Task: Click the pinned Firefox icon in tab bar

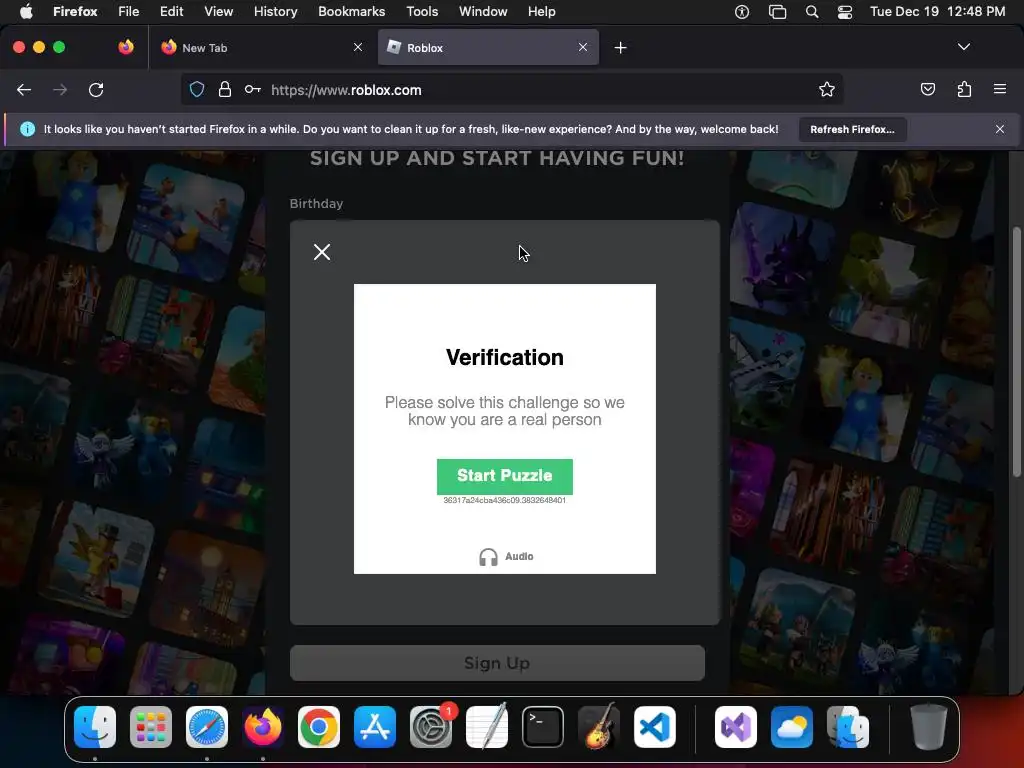Action: [x=126, y=47]
